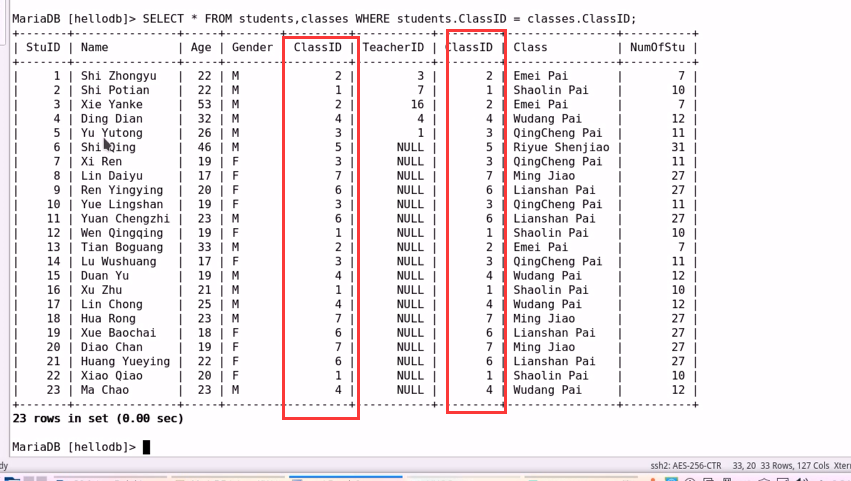Click the Age value 46
851x481 pixels.
tap(204, 147)
